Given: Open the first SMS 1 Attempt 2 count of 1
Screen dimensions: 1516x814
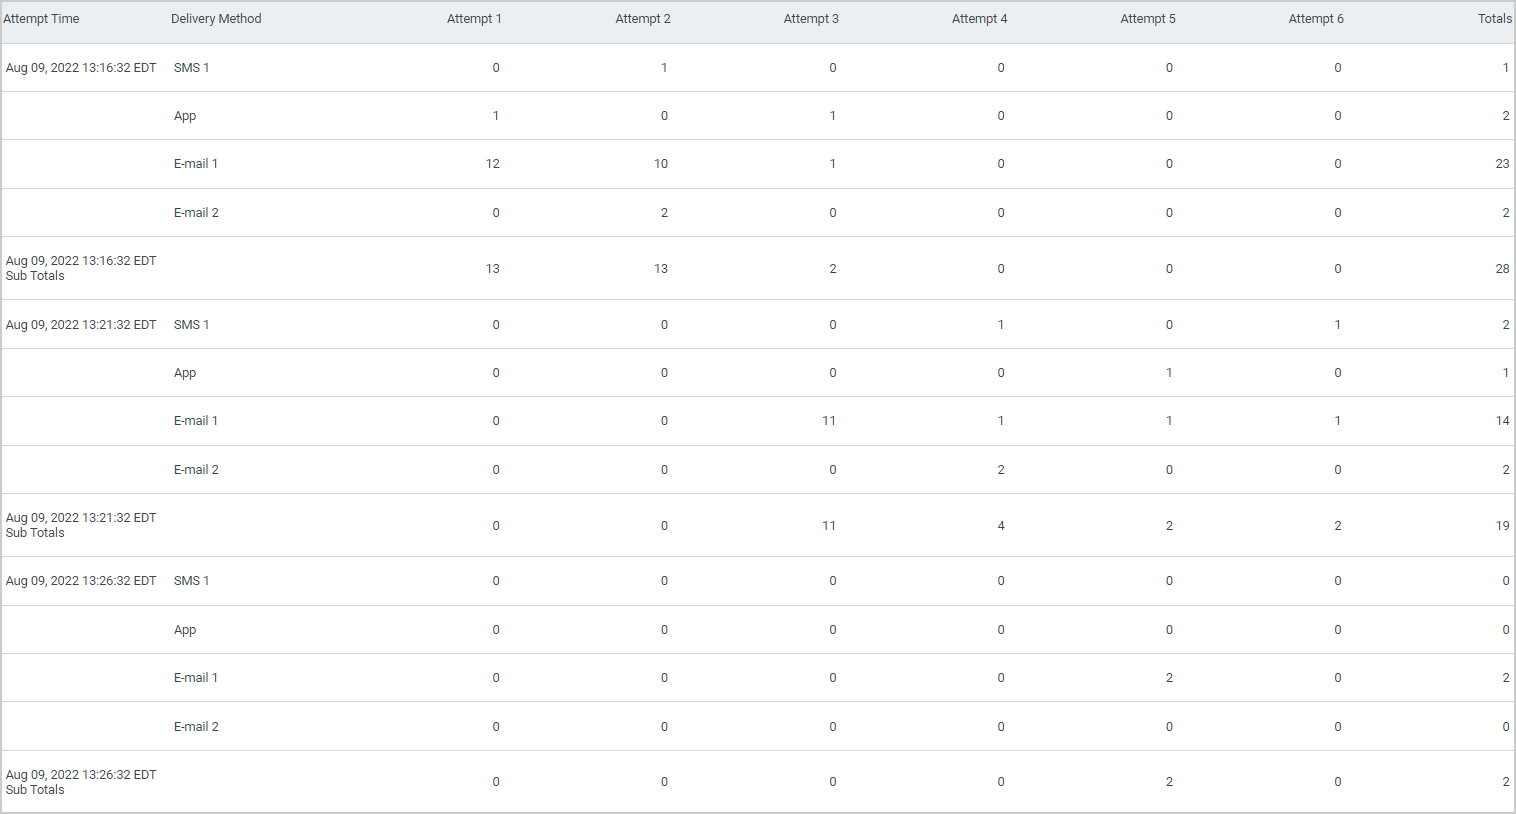Looking at the screenshot, I should click(x=664, y=68).
